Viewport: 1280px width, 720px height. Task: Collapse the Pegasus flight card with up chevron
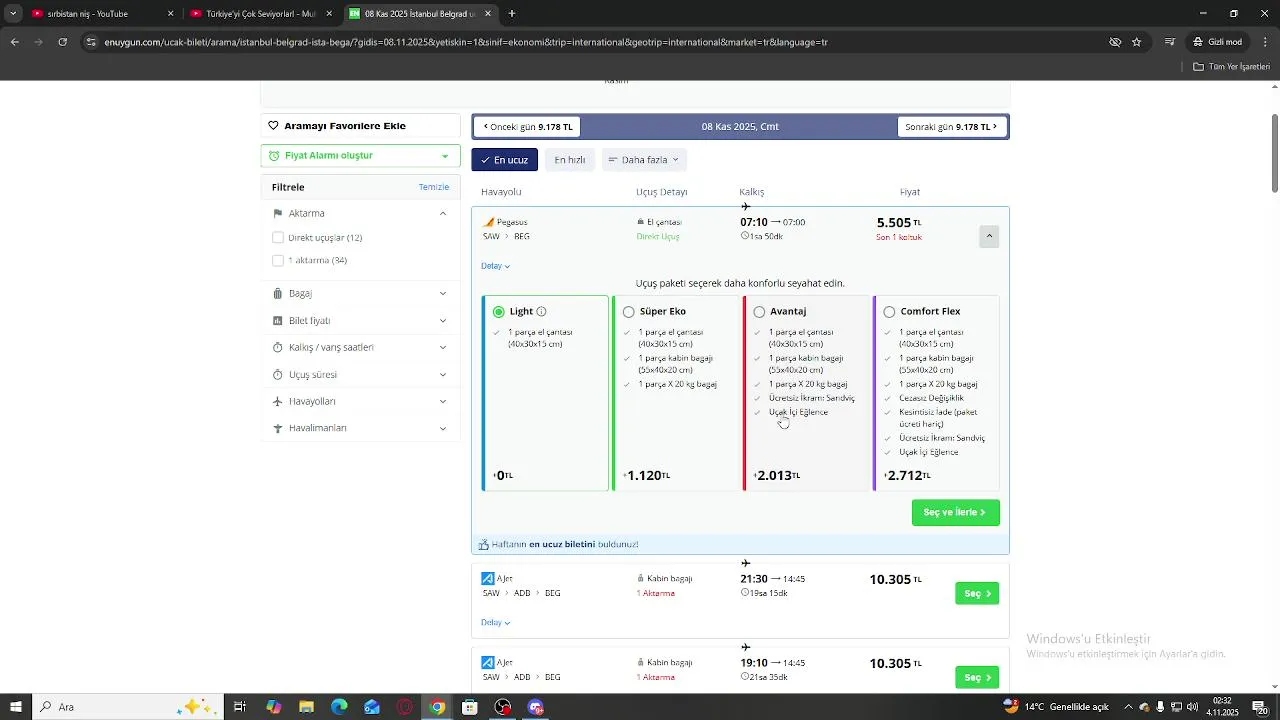(989, 237)
